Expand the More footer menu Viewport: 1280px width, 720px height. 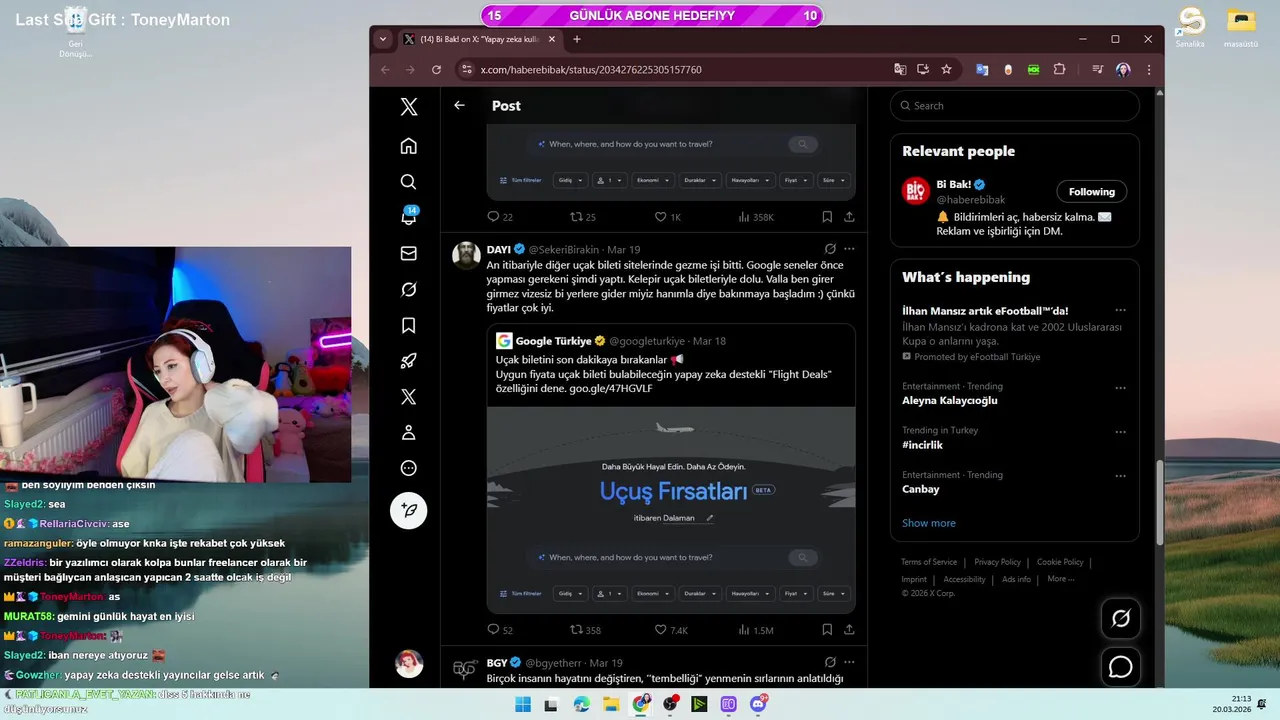pyautogui.click(x=1060, y=579)
